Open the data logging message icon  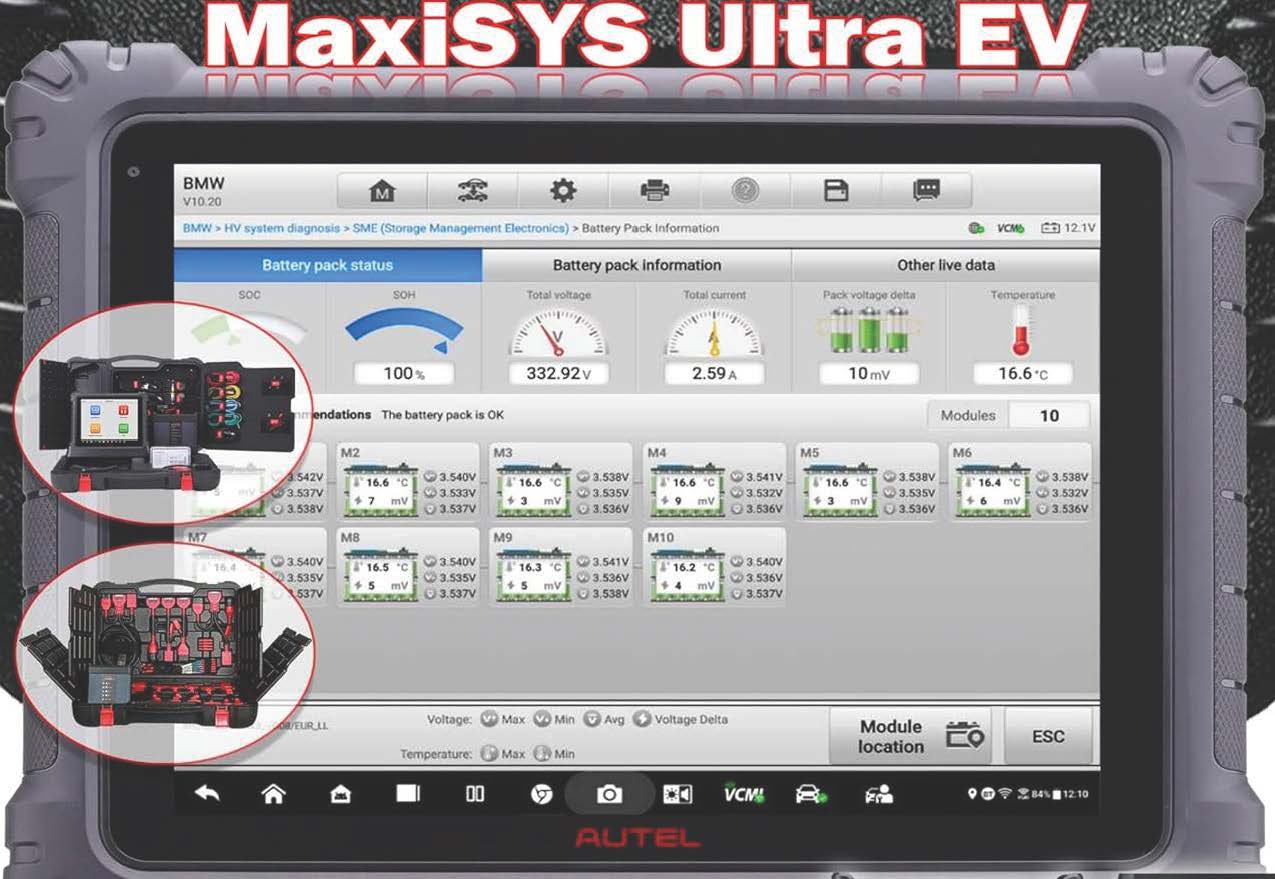pyautogui.click(x=927, y=191)
